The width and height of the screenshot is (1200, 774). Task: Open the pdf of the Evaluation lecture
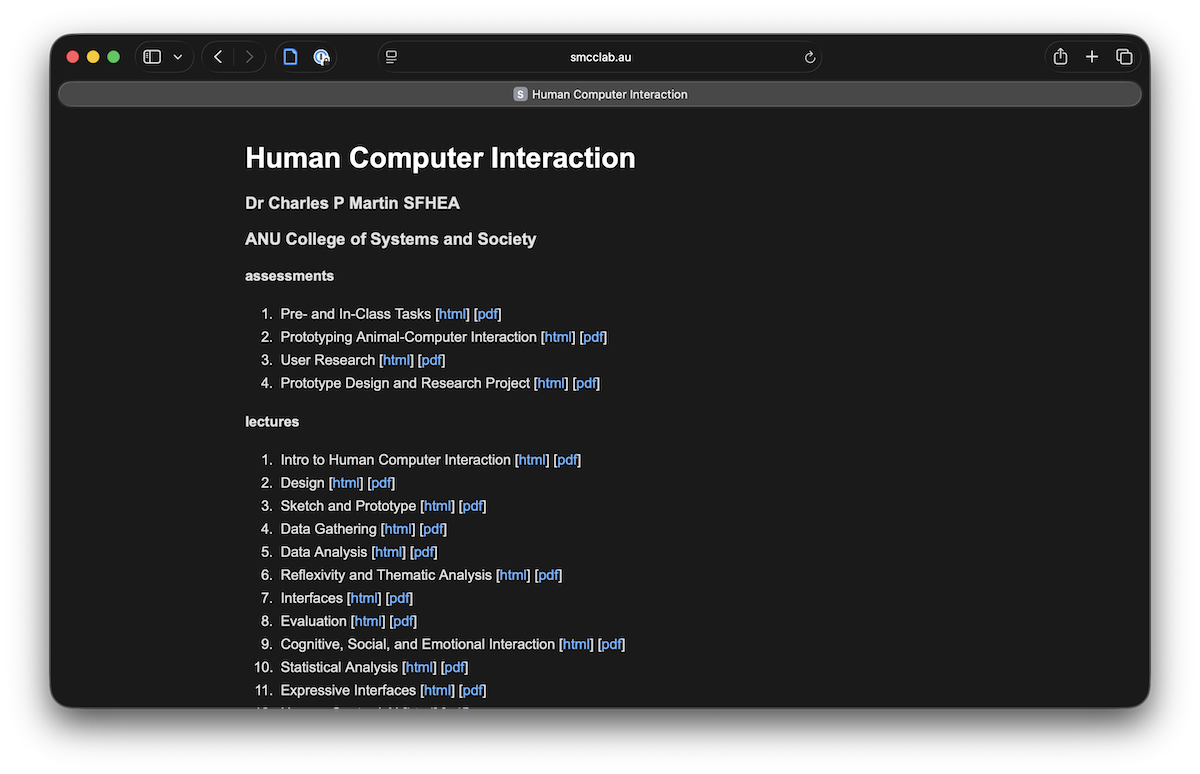(403, 620)
